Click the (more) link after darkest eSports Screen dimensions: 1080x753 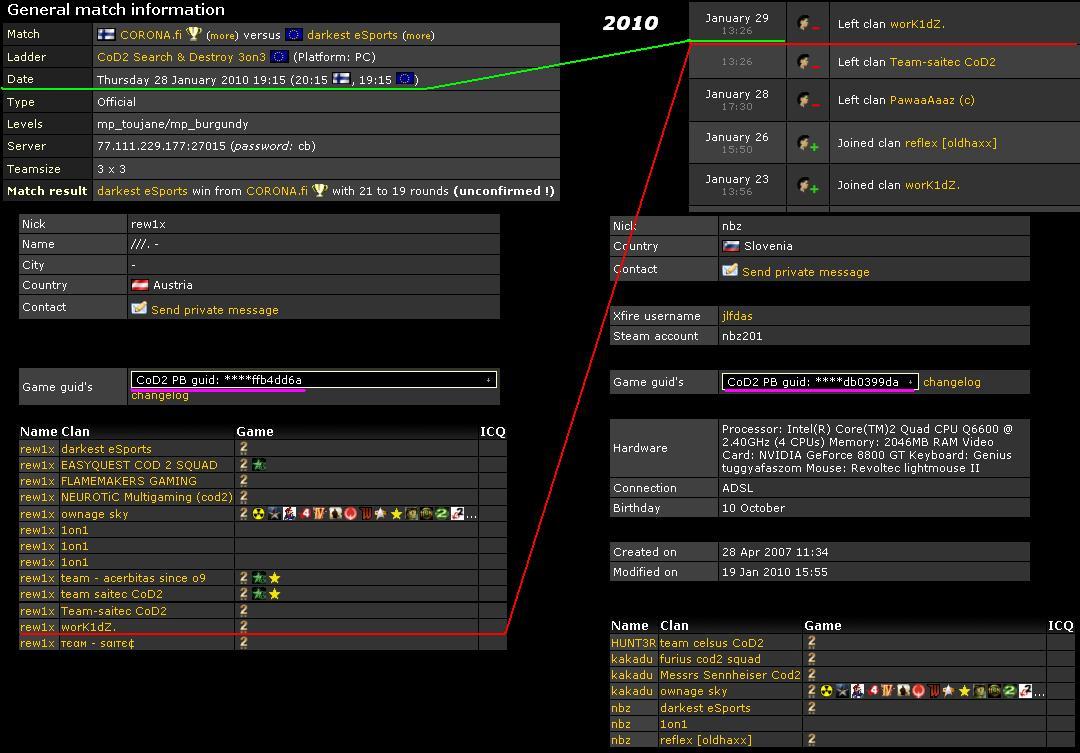pyautogui.click(x=417, y=36)
